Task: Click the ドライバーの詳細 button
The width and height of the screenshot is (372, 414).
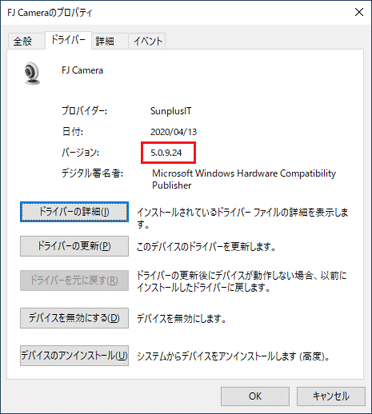Action: click(x=74, y=212)
